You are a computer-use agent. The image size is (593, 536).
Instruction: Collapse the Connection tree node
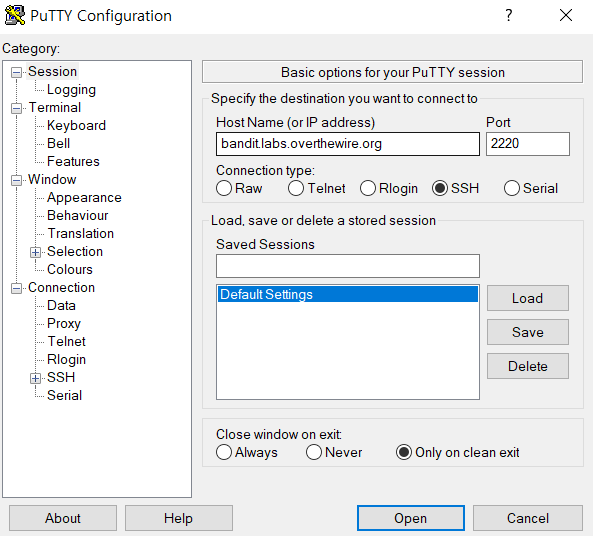click(16, 288)
